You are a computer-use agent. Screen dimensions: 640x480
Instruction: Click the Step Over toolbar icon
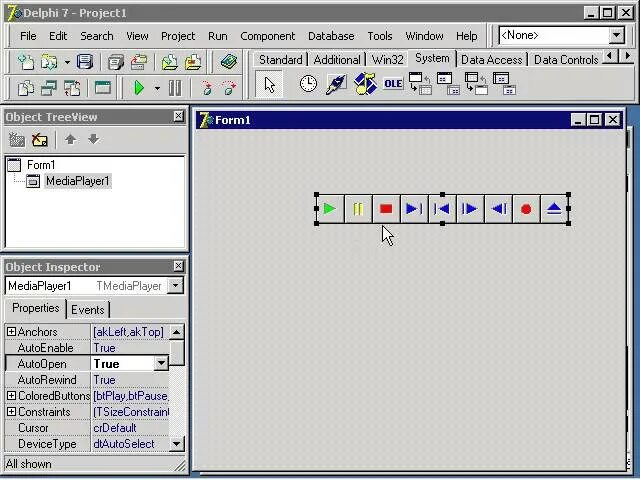(229, 88)
